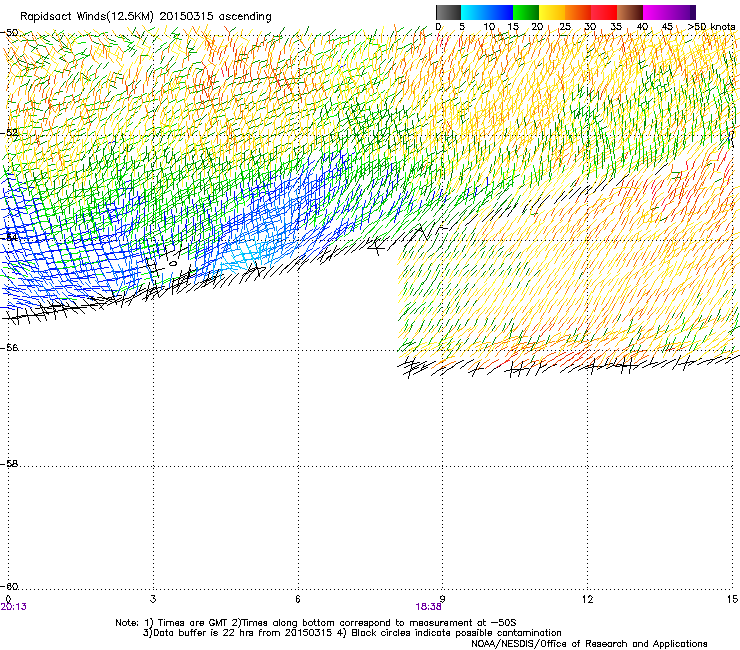740x650 pixels.
Task: Click the 'NOAA/NESDIS/Office of Research and Applications' credit
Action: 589,644
